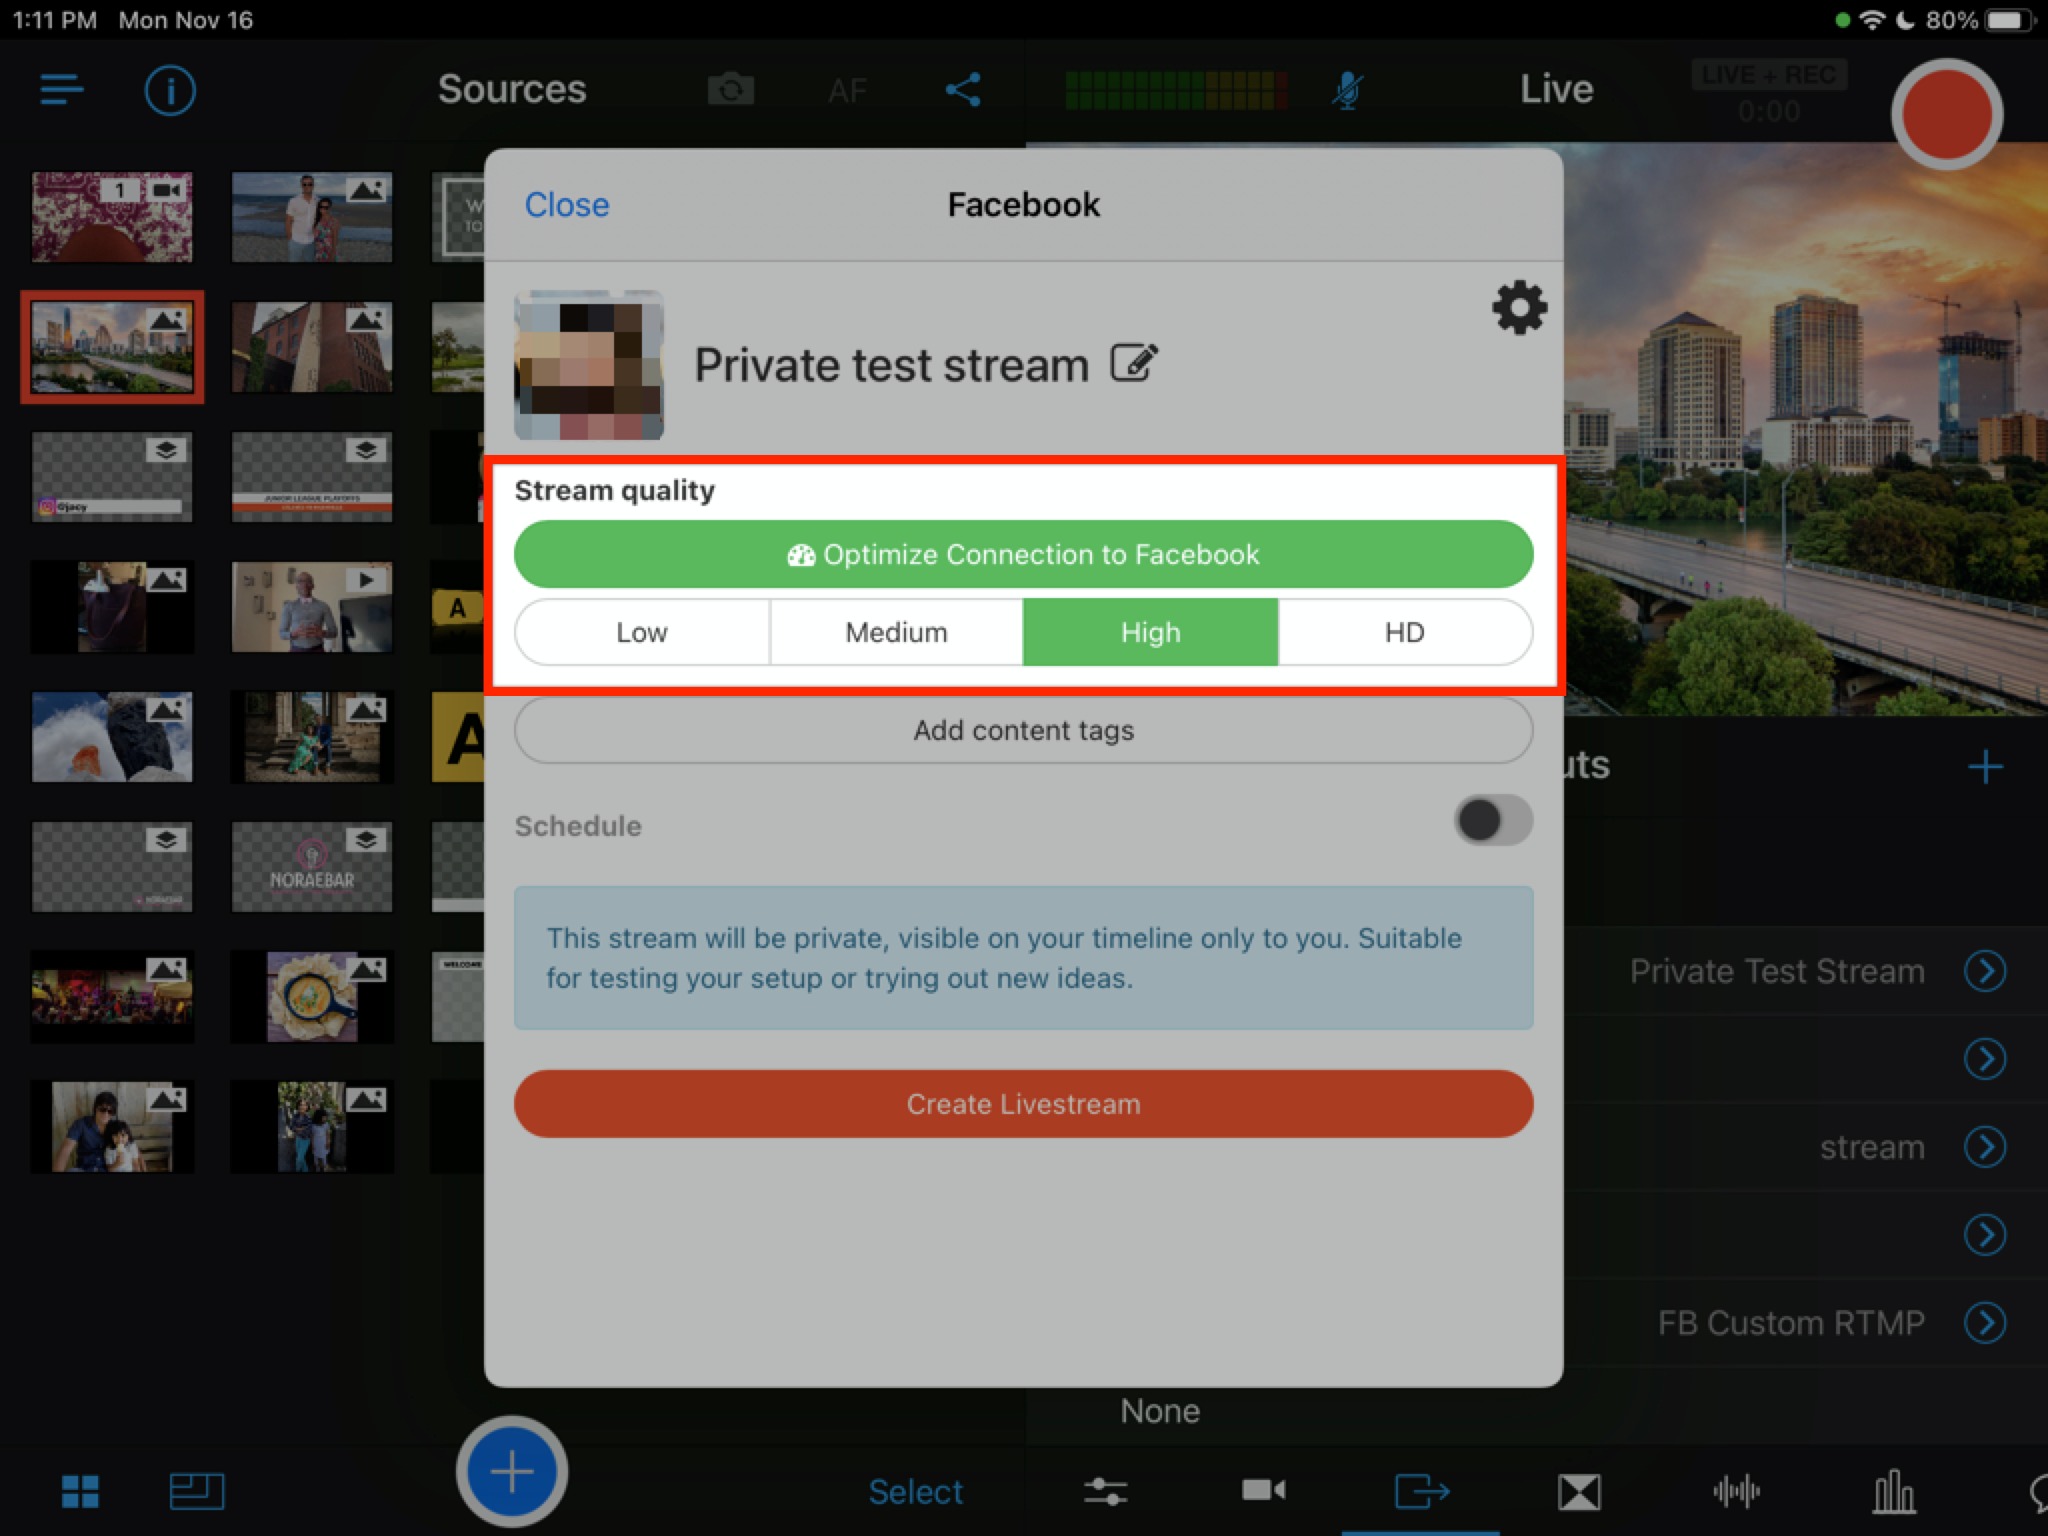Expand the Private Test Stream output chevron

1984,971
